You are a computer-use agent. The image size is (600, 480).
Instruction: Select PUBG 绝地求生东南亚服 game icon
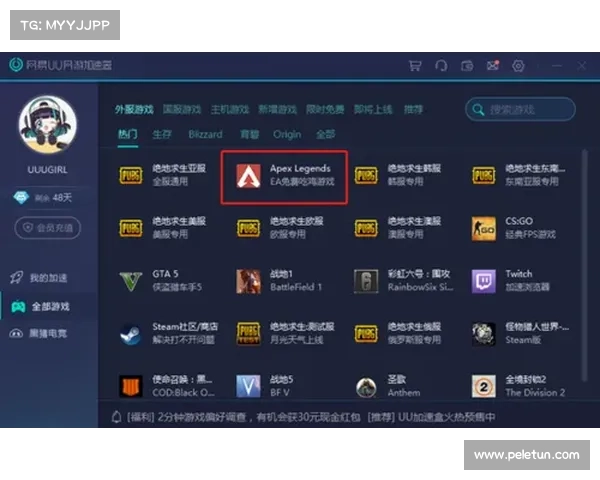484,176
